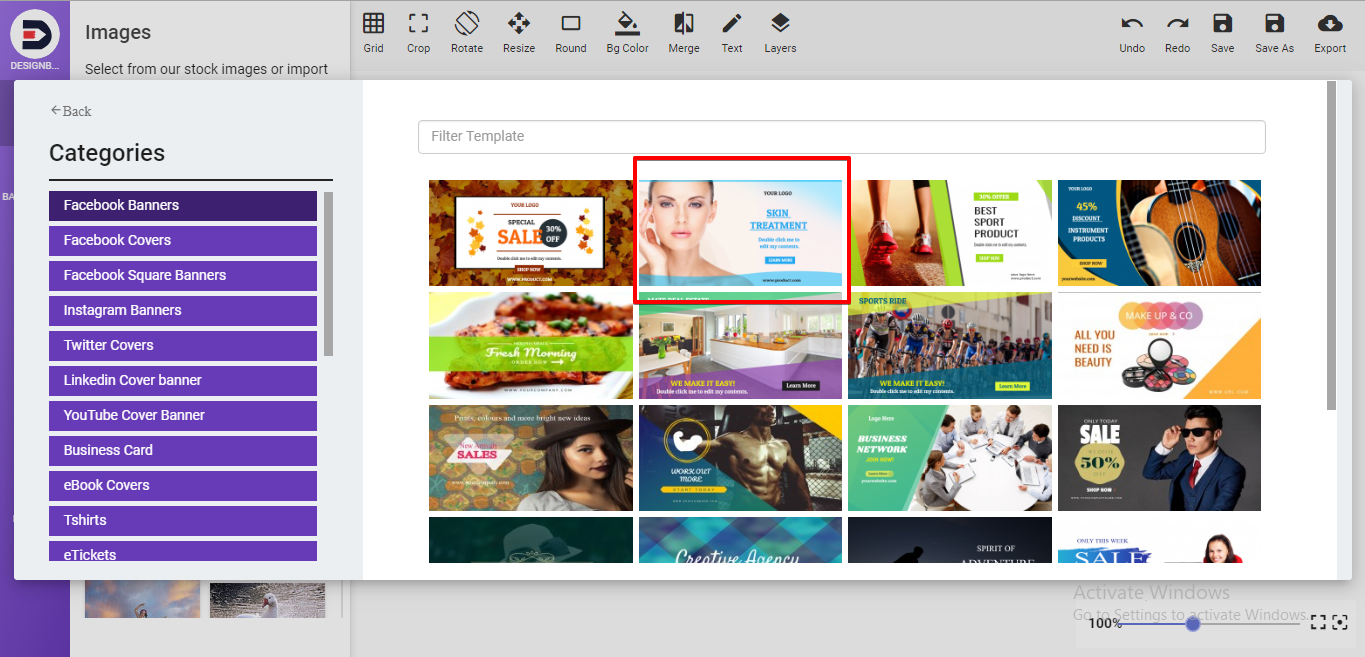The width and height of the screenshot is (1365, 657).
Task: Open the eTickets category
Action: [183, 552]
